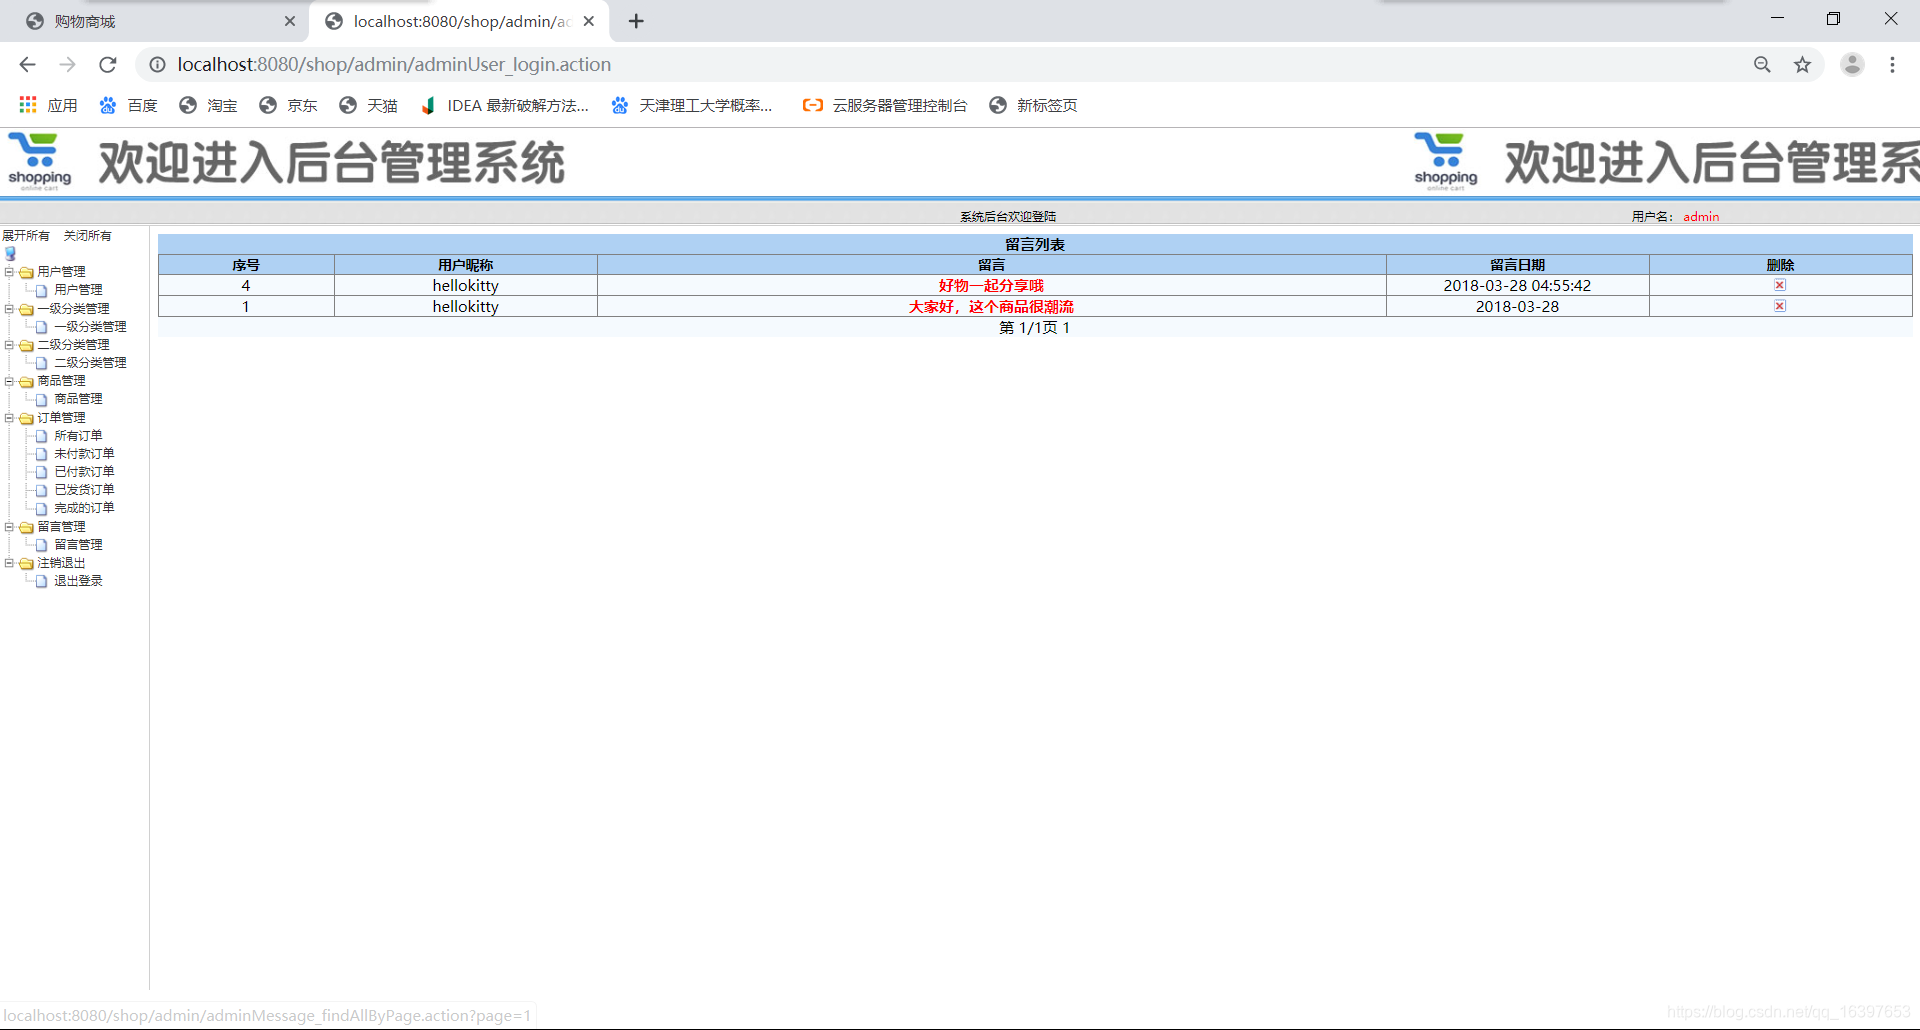Collapse the 订单管理 folder node
Image resolution: width=1920 pixels, height=1030 pixels.
(9, 418)
